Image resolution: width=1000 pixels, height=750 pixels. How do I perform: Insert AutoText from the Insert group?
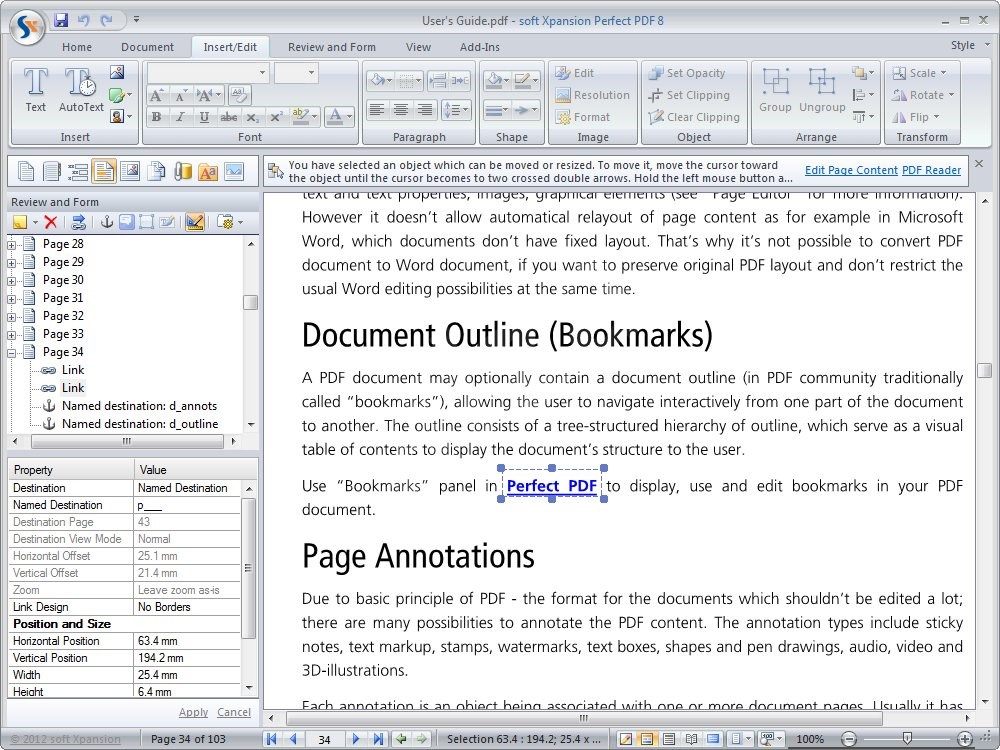coord(81,91)
